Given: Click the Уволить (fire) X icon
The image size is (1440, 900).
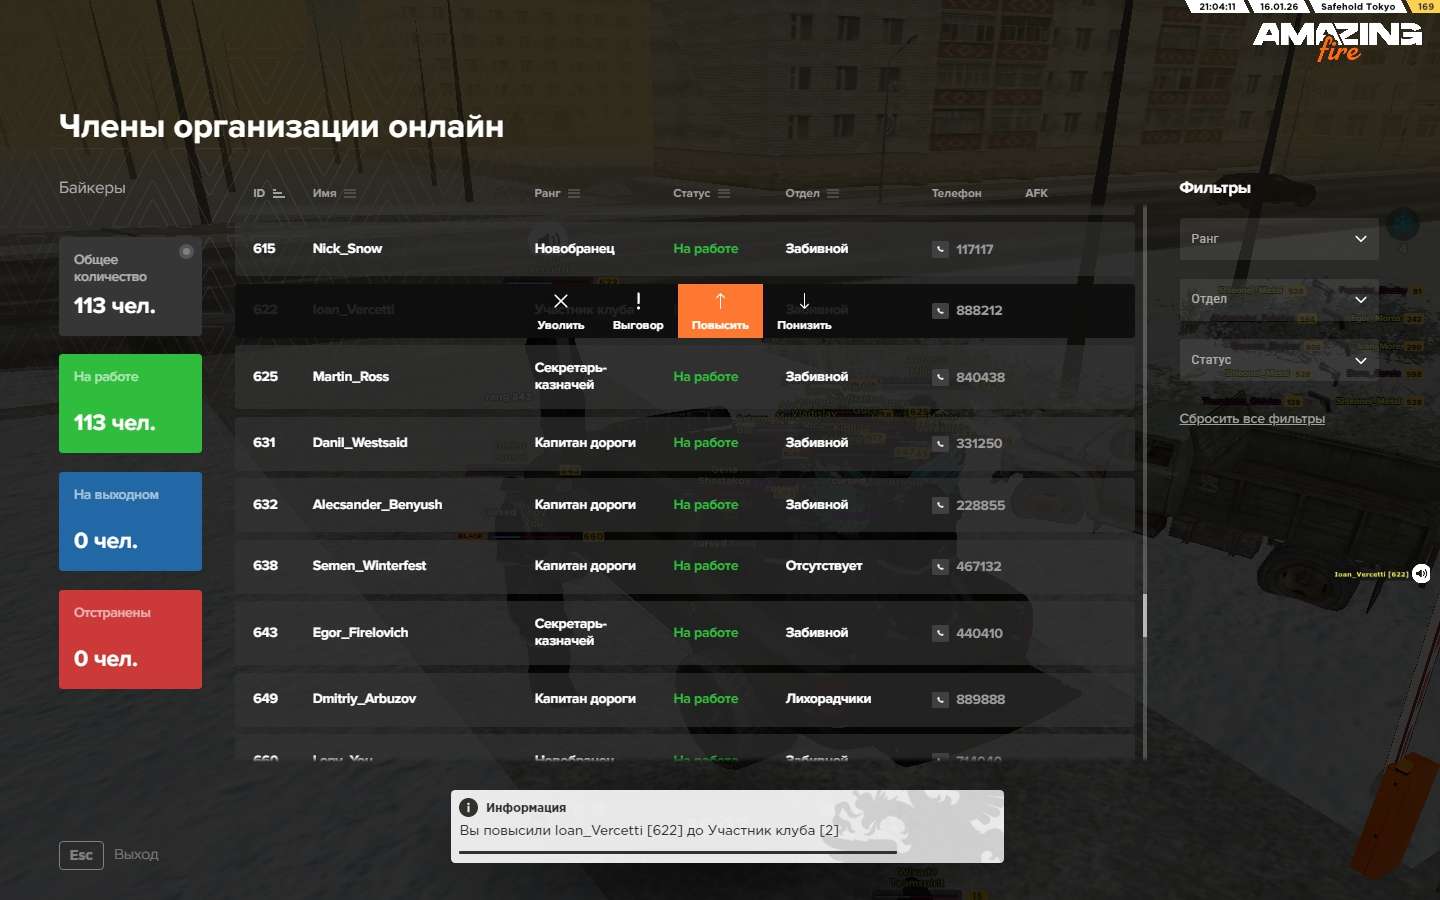Looking at the screenshot, I should 560,302.
